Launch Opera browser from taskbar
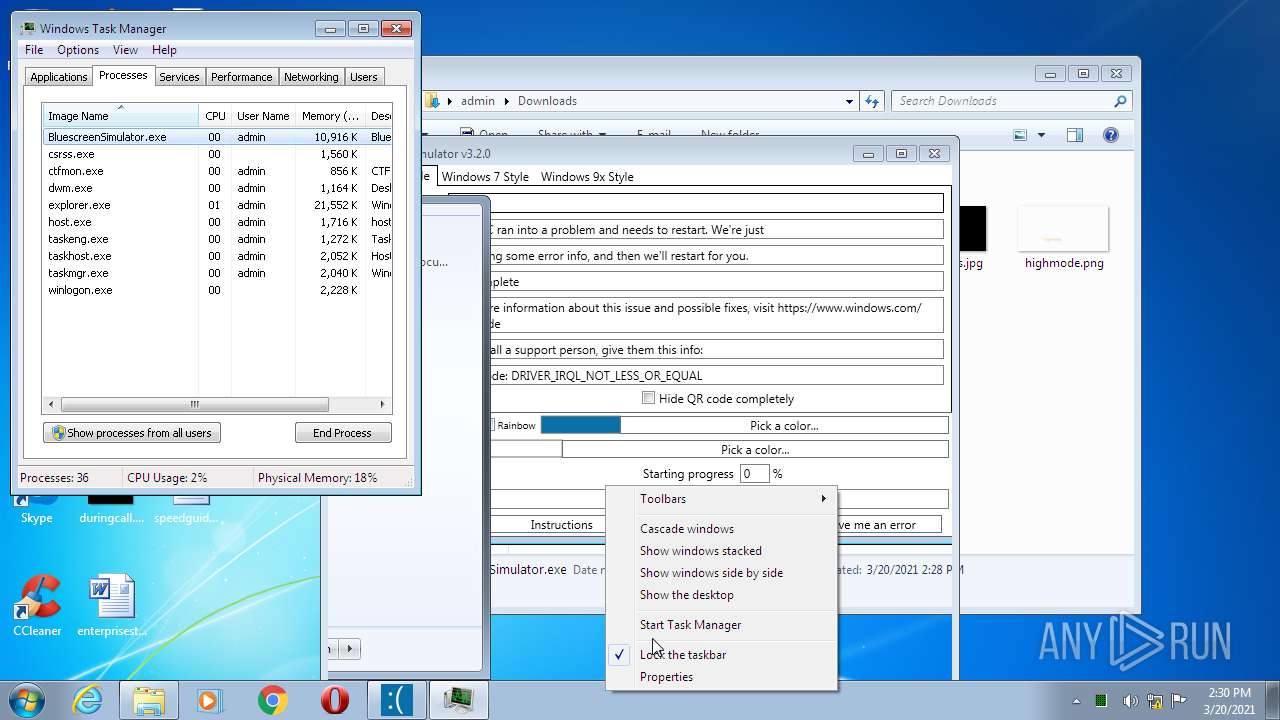The height and width of the screenshot is (720, 1280). tap(334, 700)
